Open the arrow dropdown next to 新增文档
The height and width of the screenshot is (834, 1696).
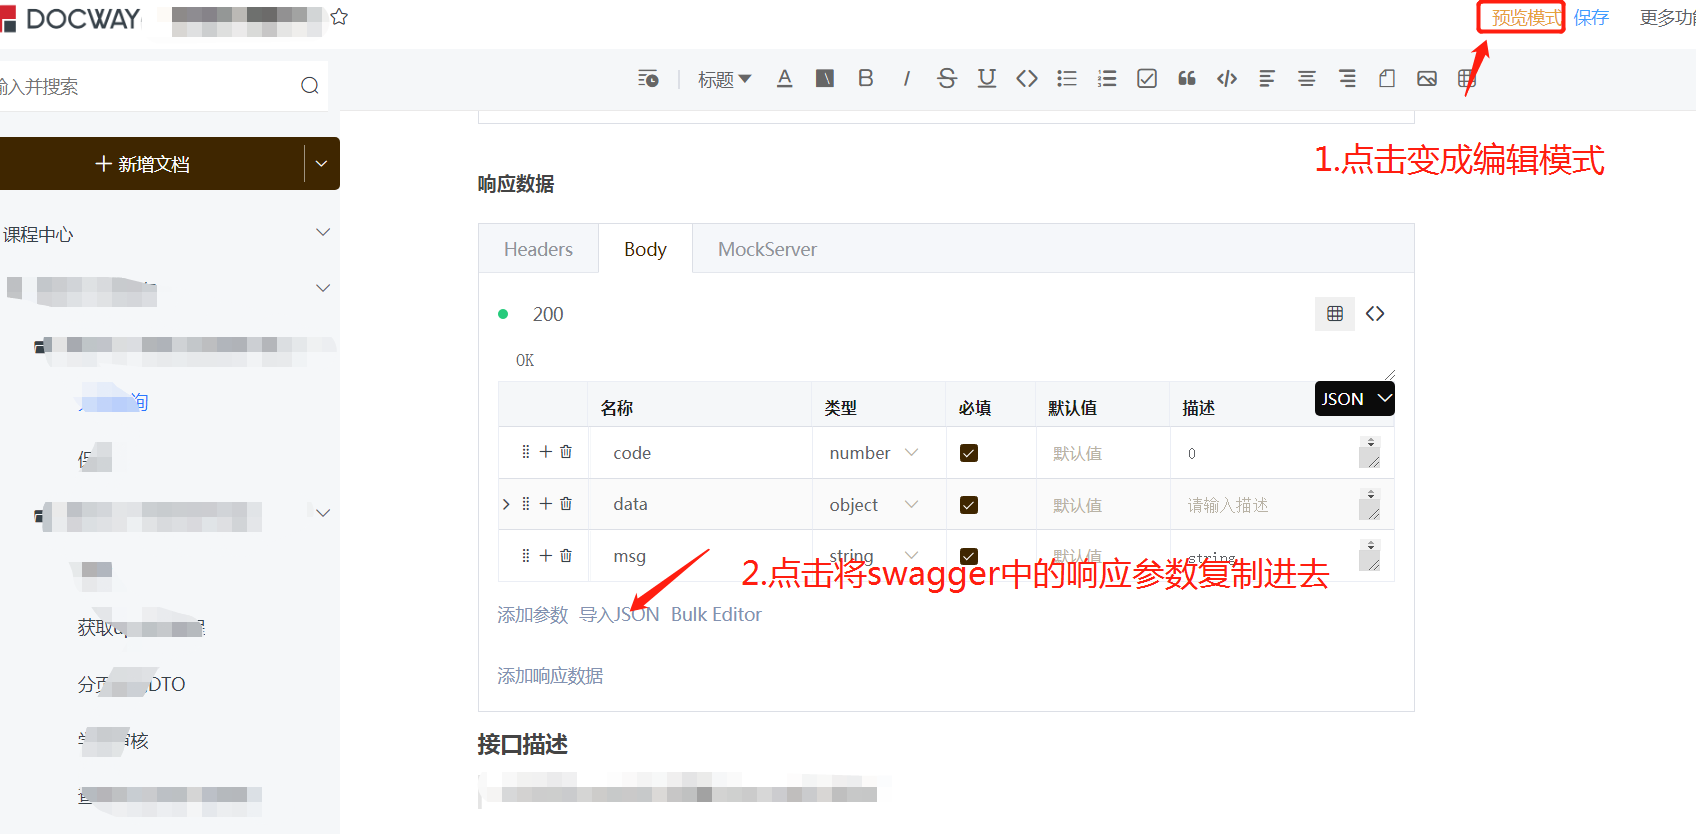click(x=321, y=164)
